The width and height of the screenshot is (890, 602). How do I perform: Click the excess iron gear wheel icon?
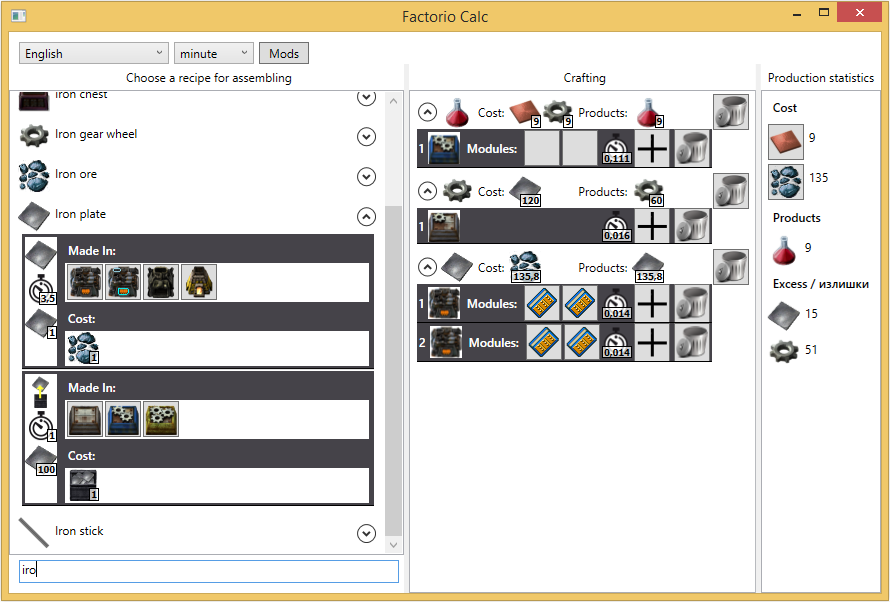(784, 351)
